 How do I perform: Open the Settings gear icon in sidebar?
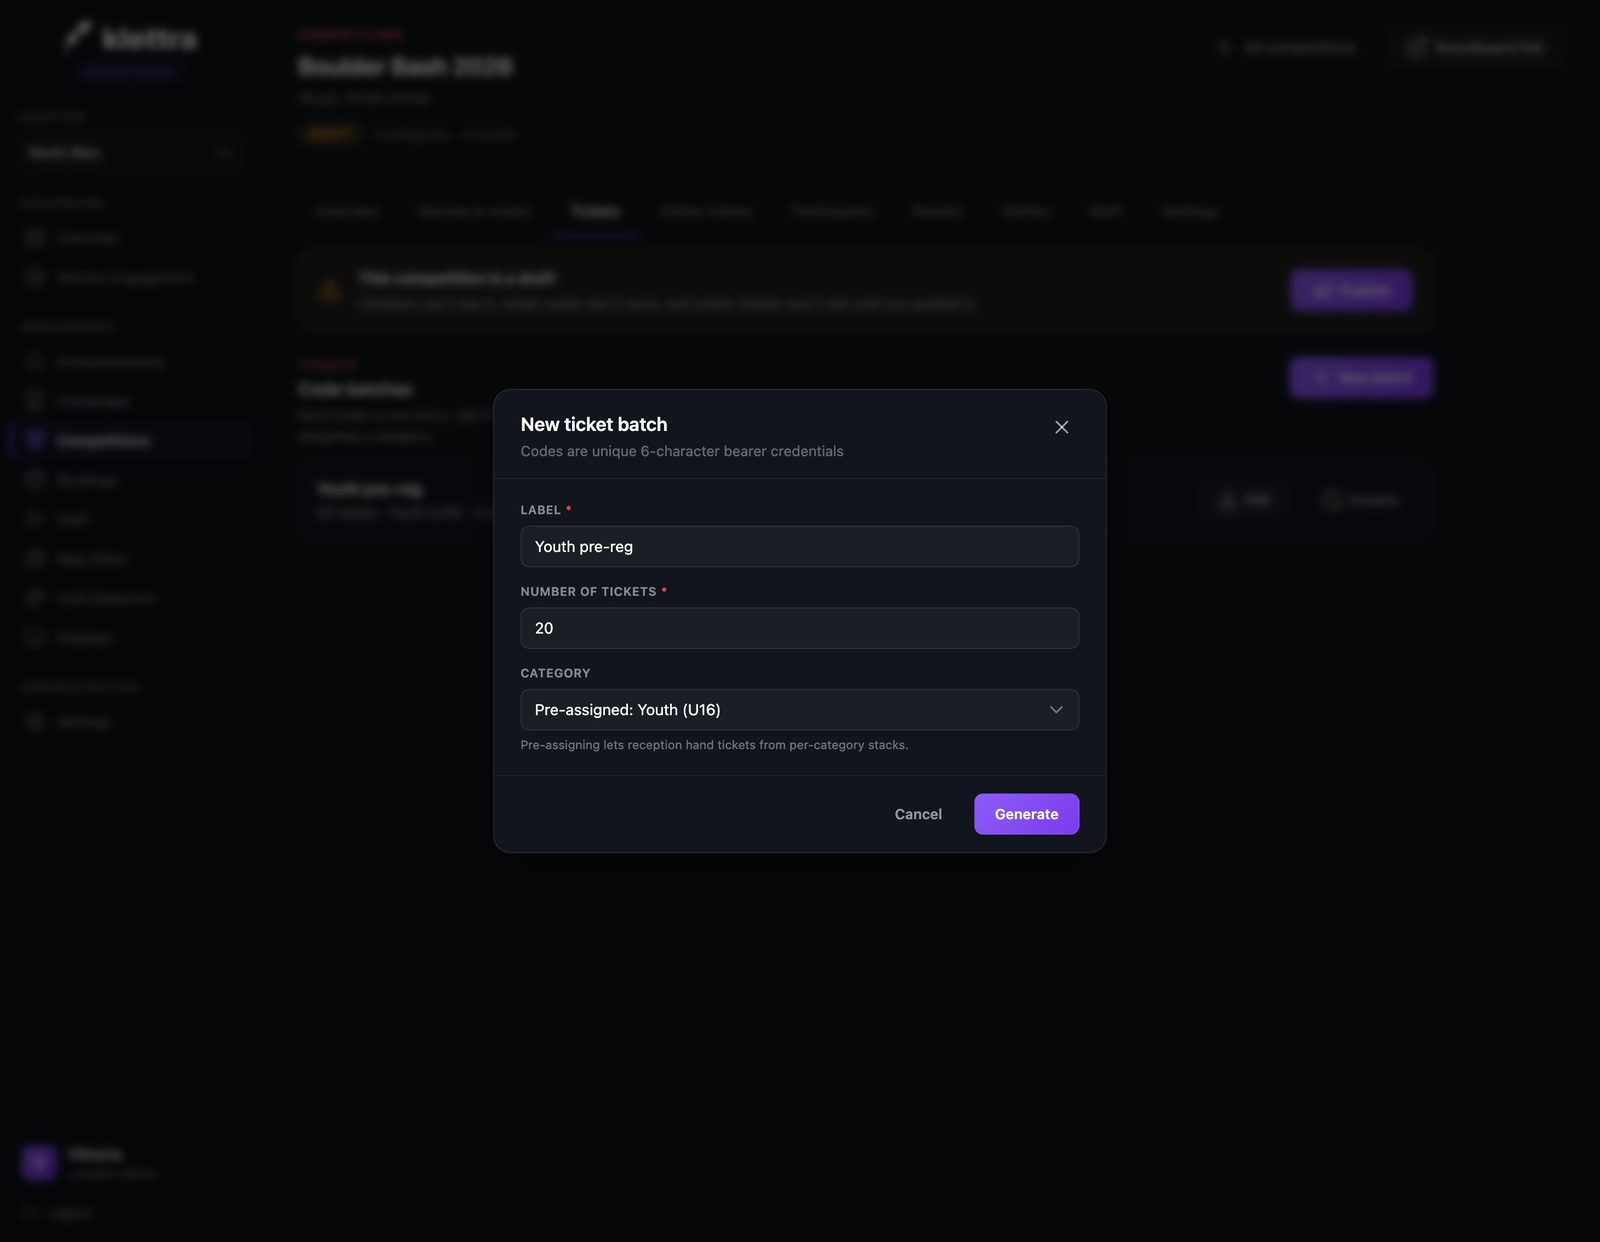(x=35, y=721)
